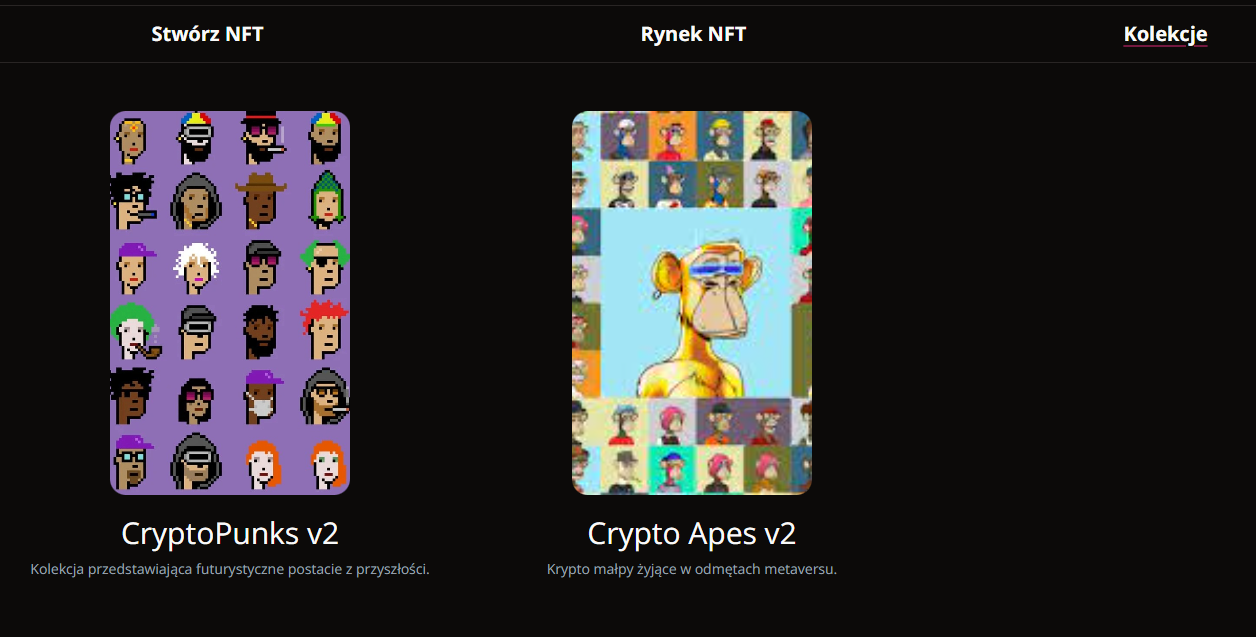Open the Crypto Apes v2 collection image
Screen dimensions: 1256x637
coord(692,303)
